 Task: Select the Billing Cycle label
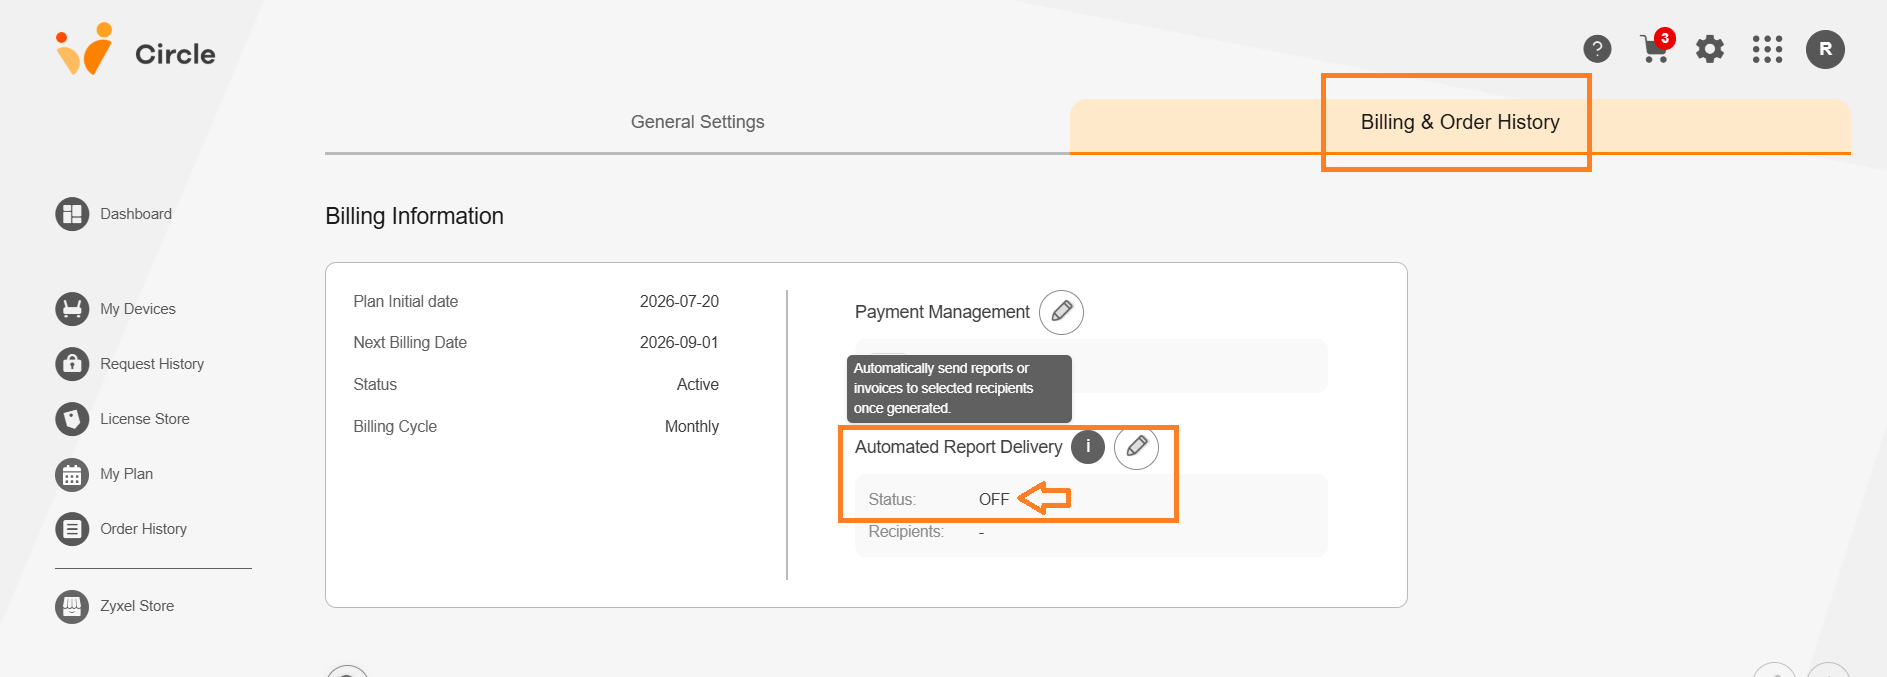(x=395, y=426)
